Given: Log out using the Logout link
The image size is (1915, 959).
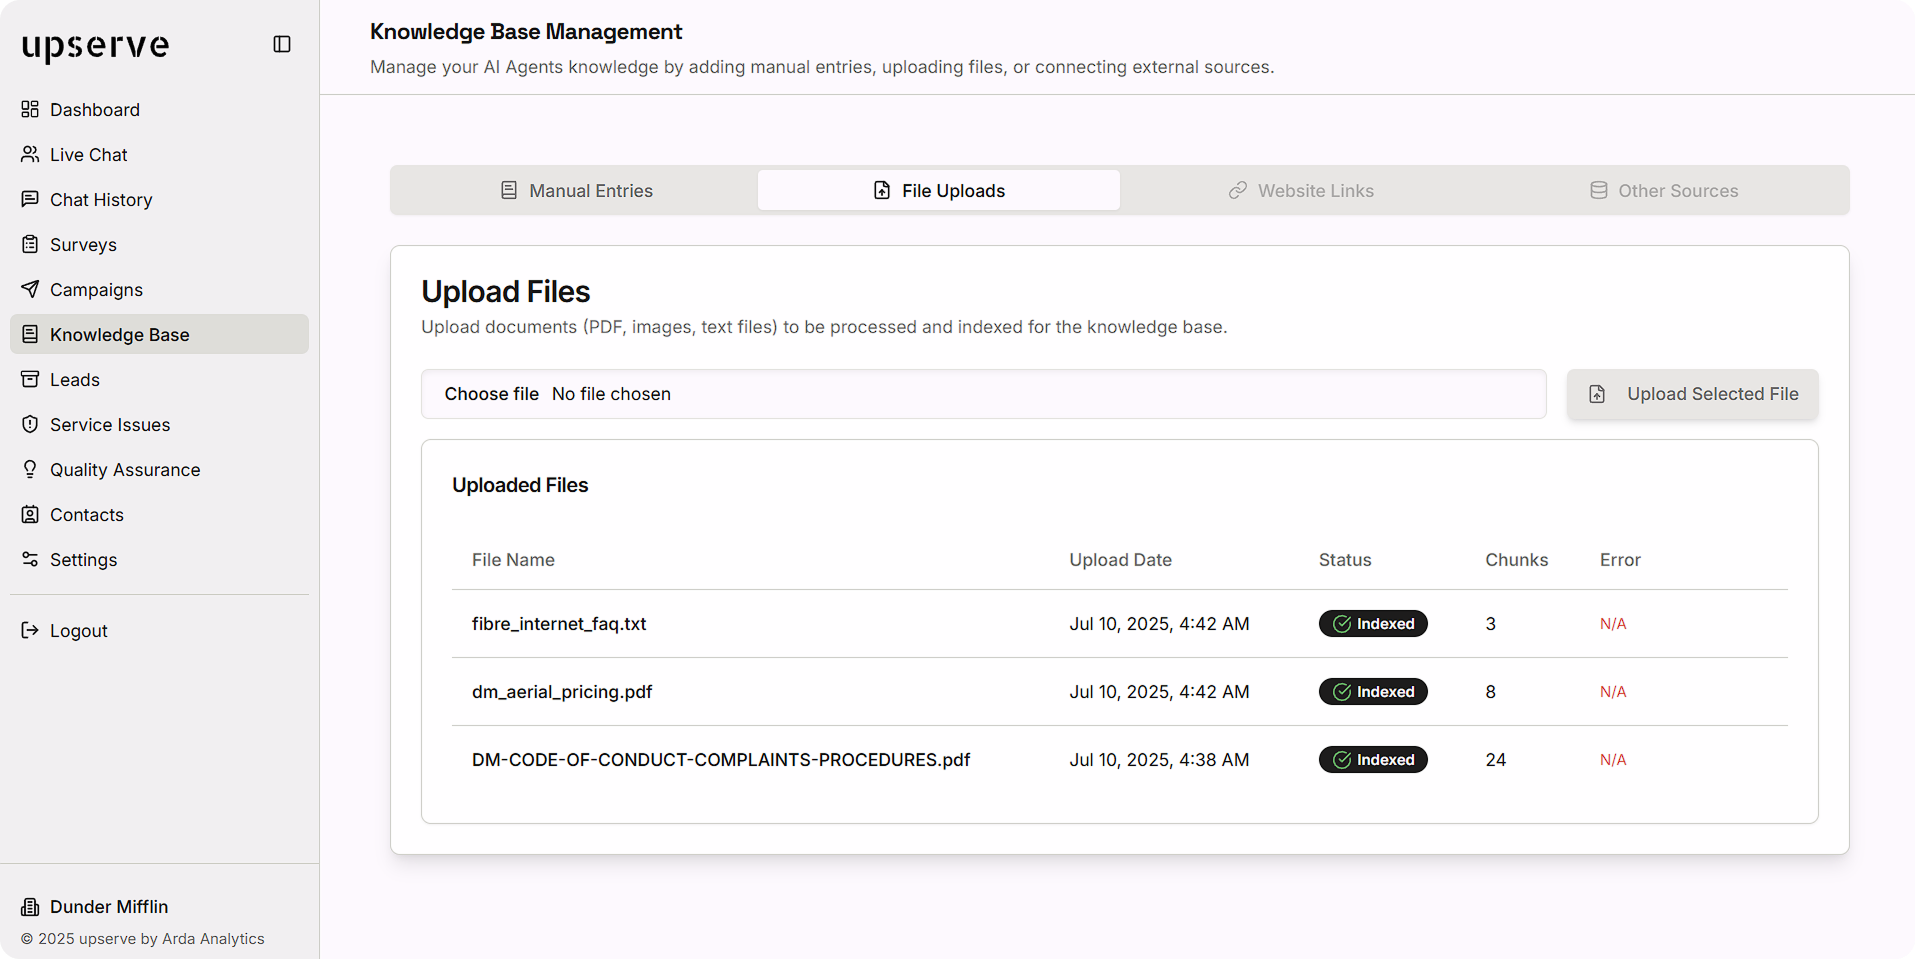Looking at the screenshot, I should [x=78, y=631].
